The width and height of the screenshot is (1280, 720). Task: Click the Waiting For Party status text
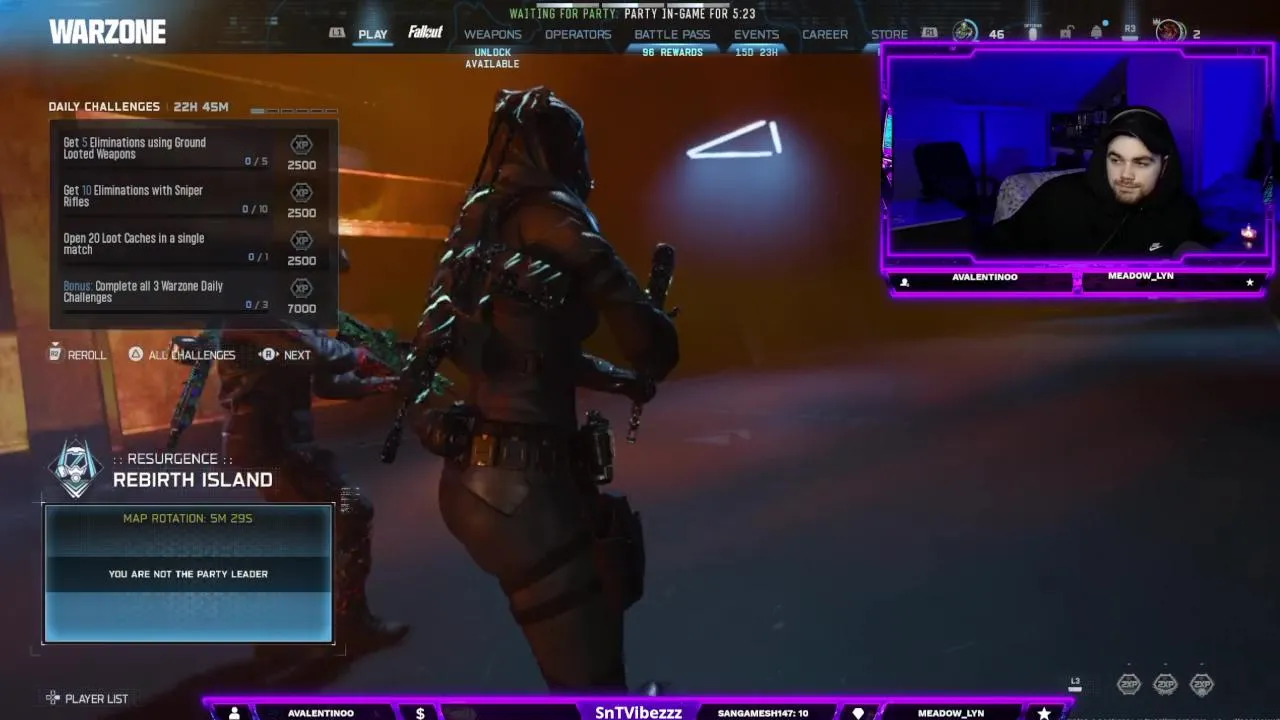[632, 14]
